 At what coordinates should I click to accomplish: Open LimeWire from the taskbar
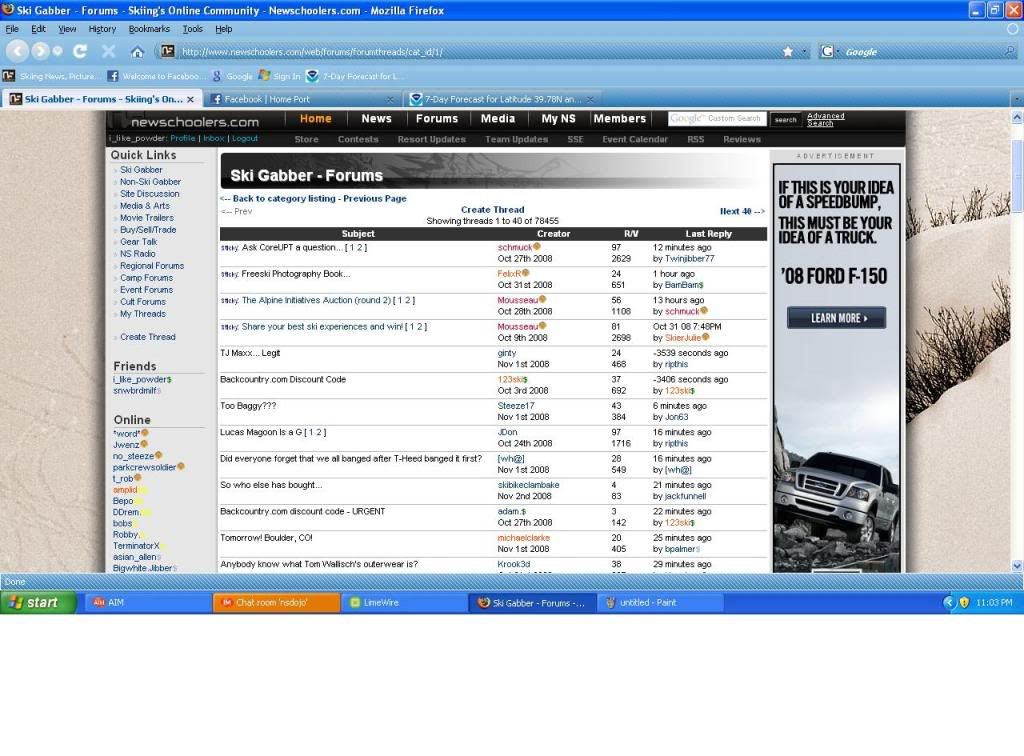click(x=403, y=603)
